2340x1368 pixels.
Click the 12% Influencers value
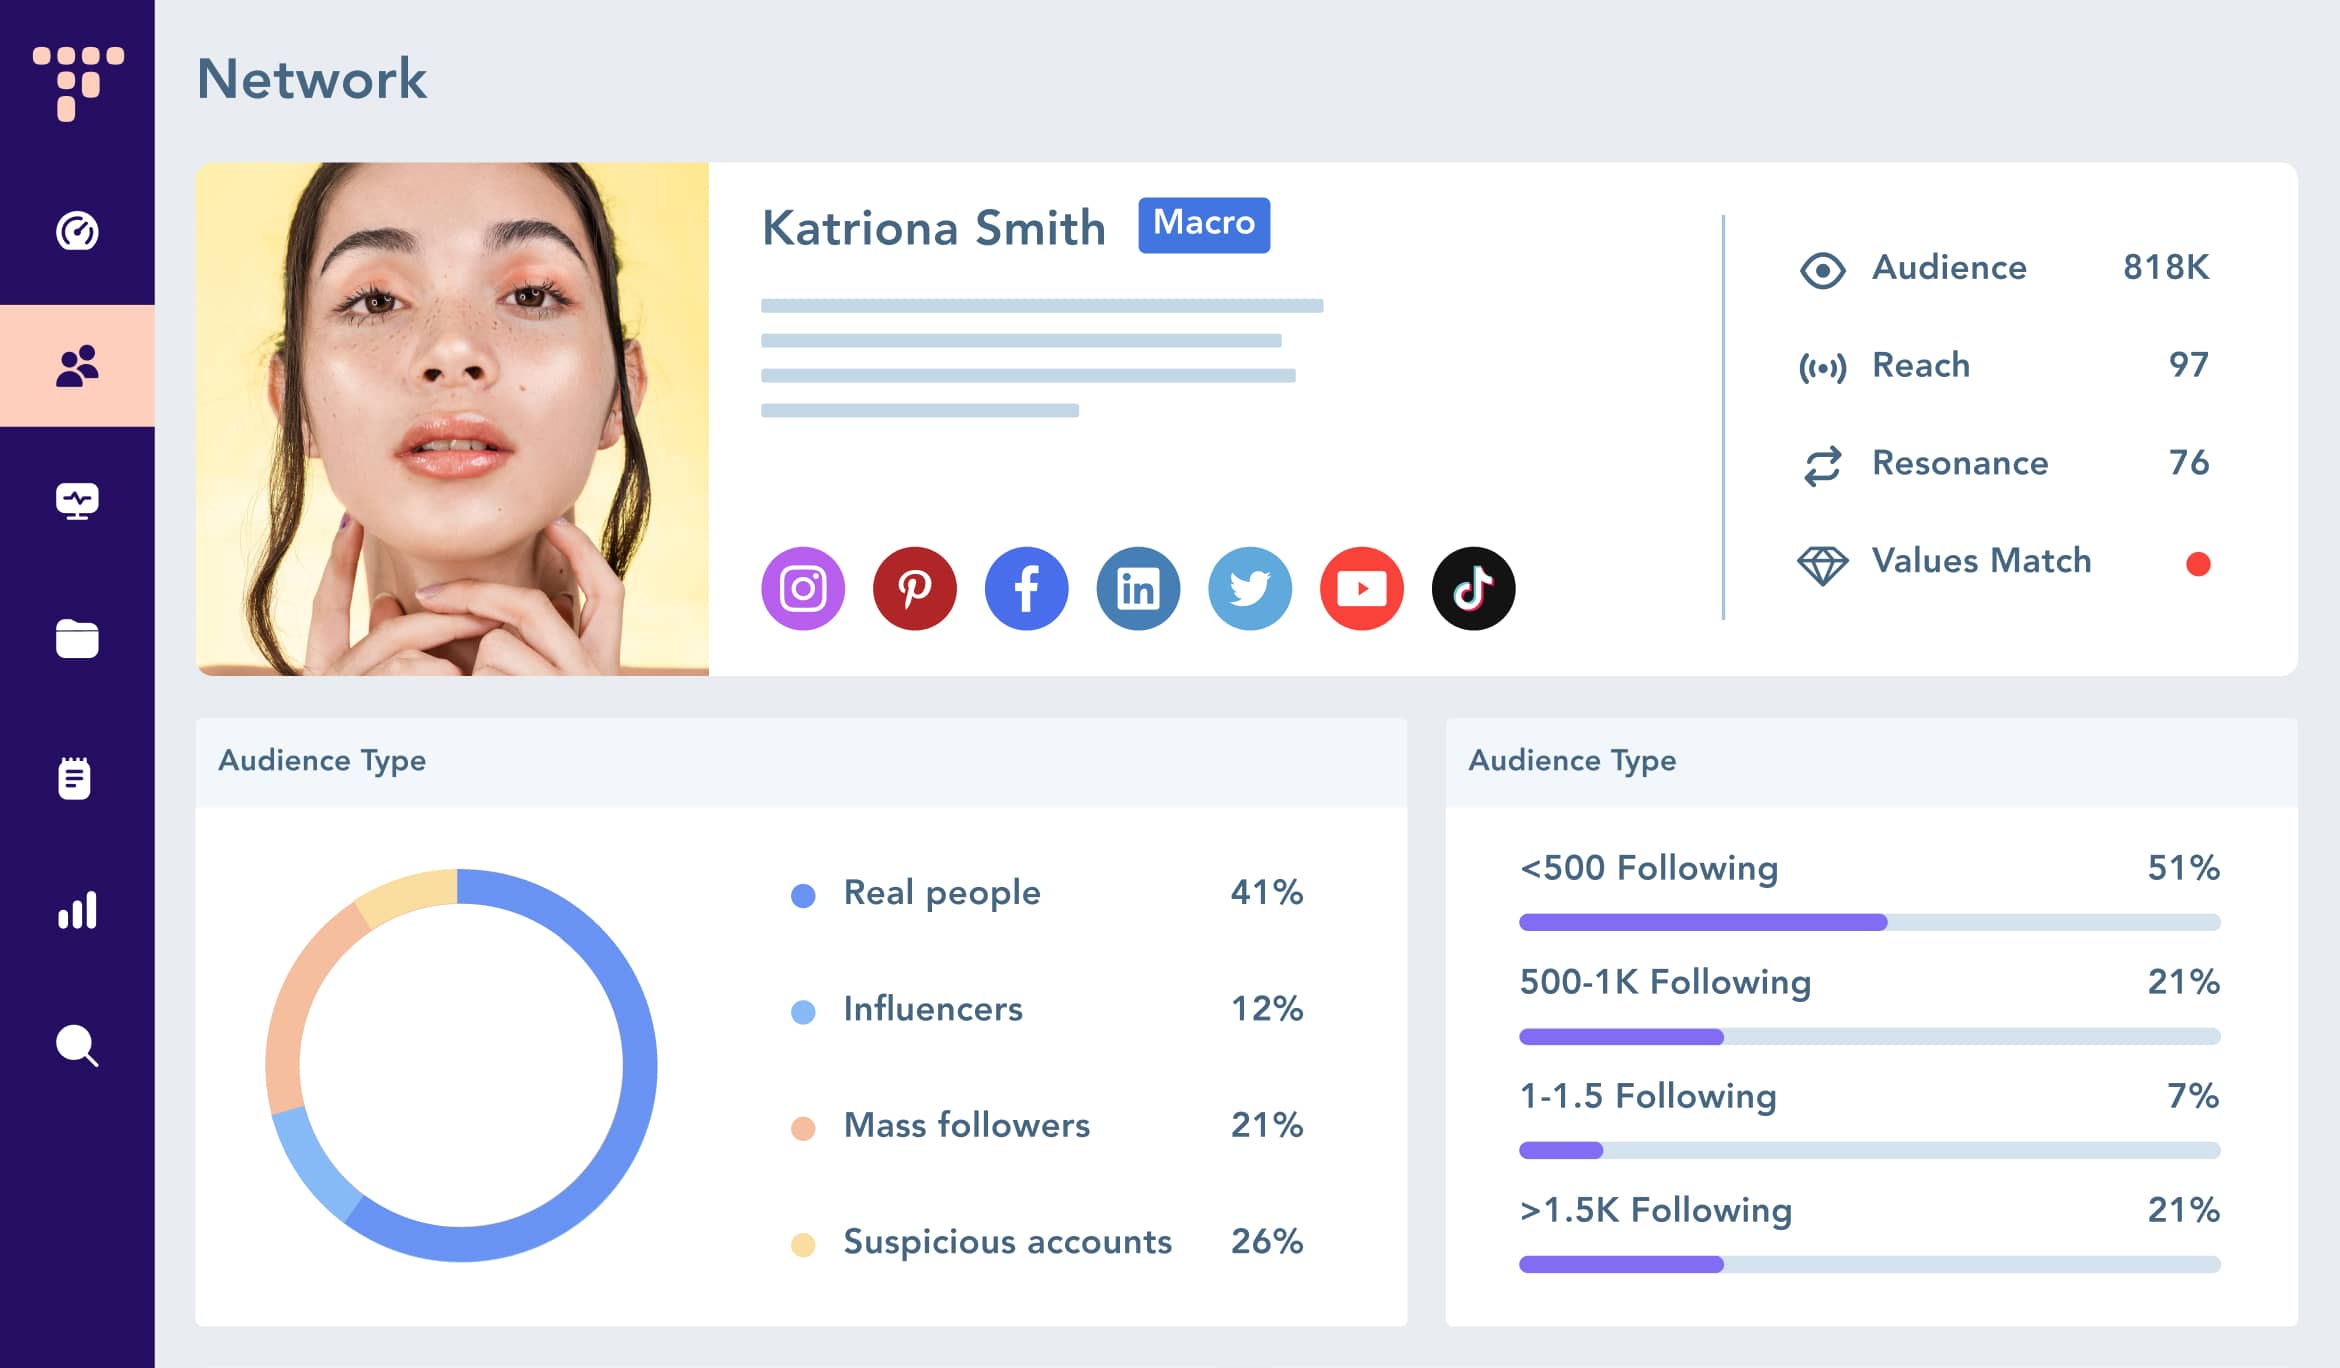[1267, 1008]
